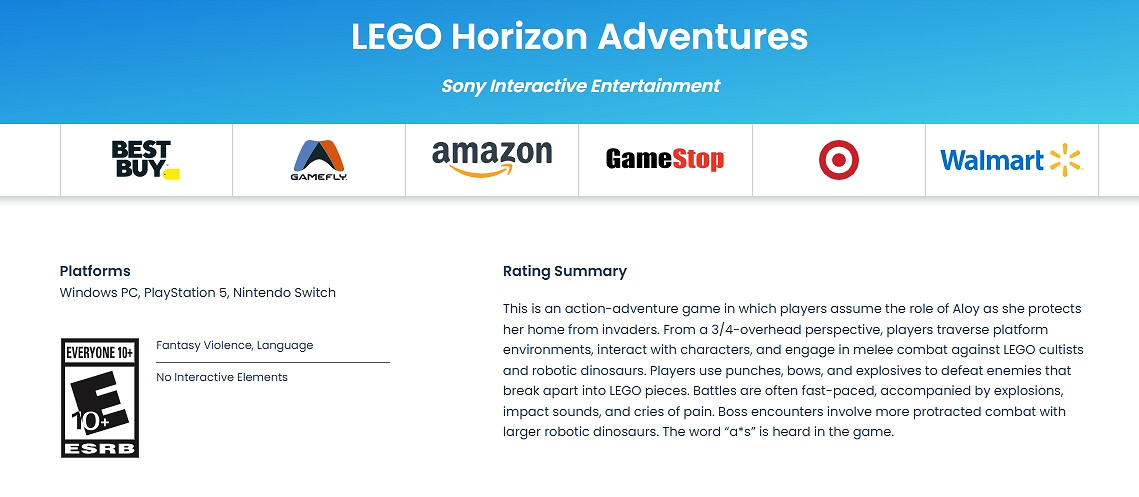This screenshot has height=497, width=1139.
Task: Open the Best Buy retailer logo
Action: tap(143, 159)
